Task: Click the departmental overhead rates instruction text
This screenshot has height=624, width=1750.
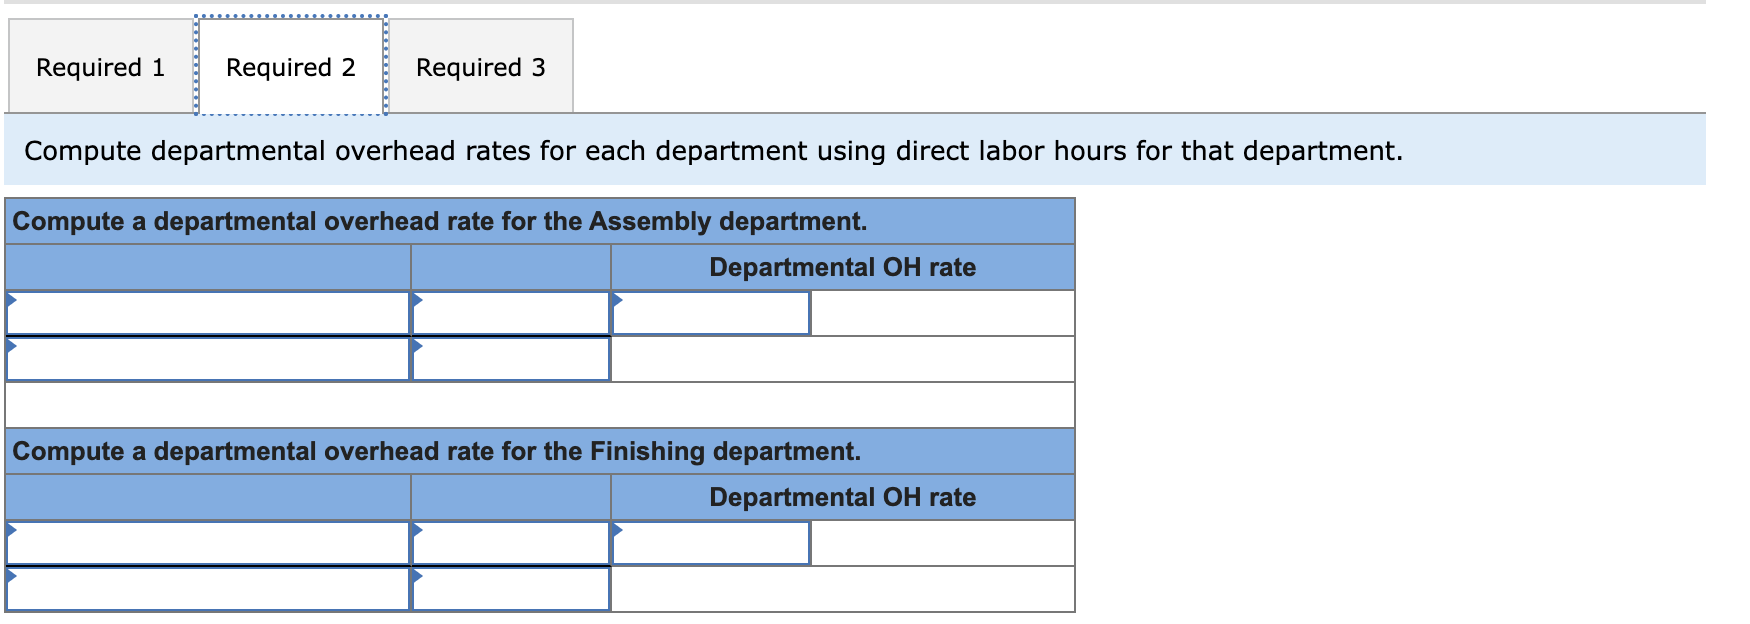Action: [x=713, y=151]
